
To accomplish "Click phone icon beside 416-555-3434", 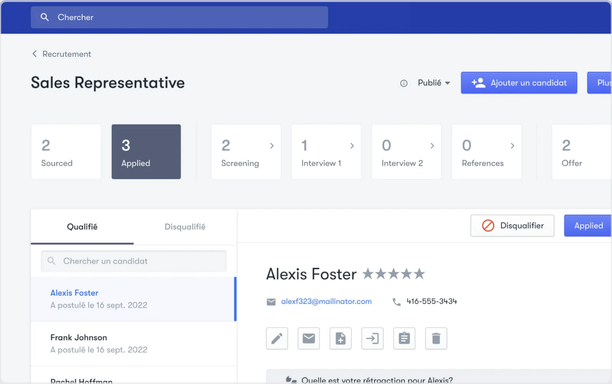I will click(396, 302).
